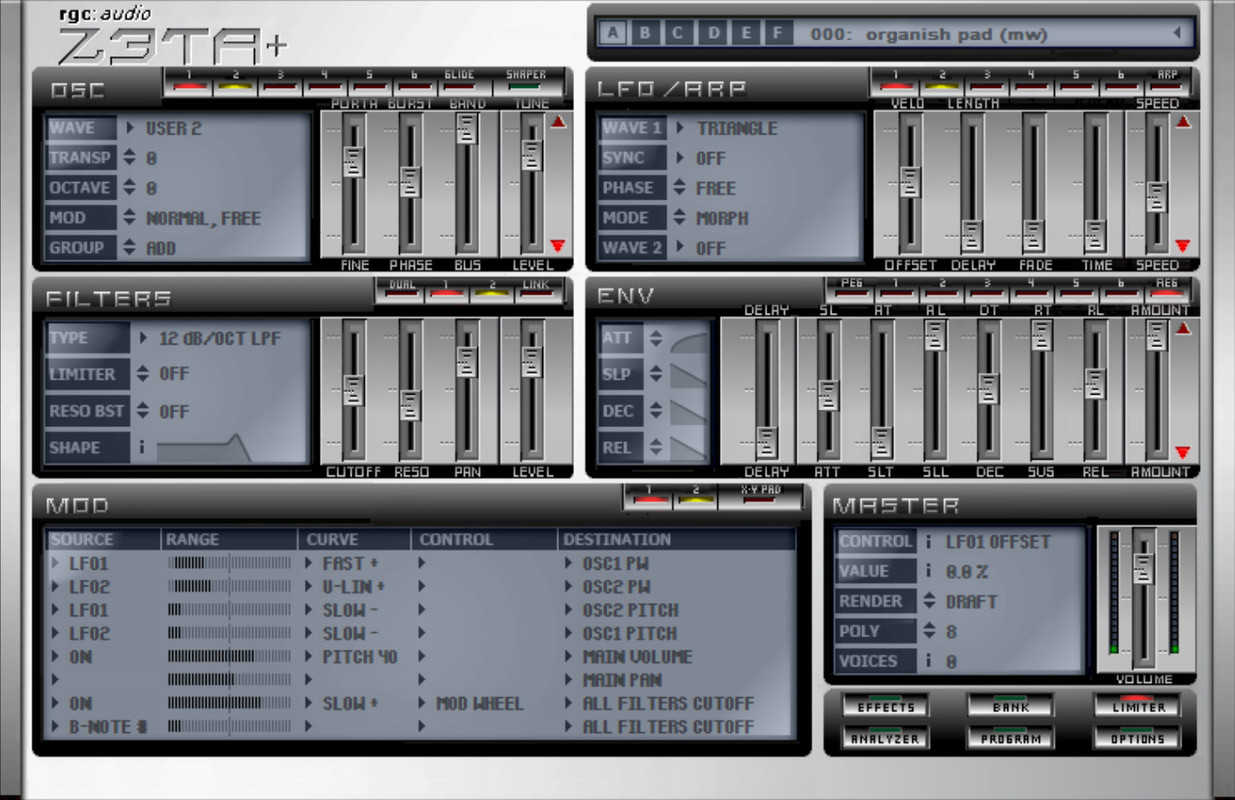Screen dimensions: 1235x800
Task: Select the PEG envelope button
Action: [x=851, y=290]
